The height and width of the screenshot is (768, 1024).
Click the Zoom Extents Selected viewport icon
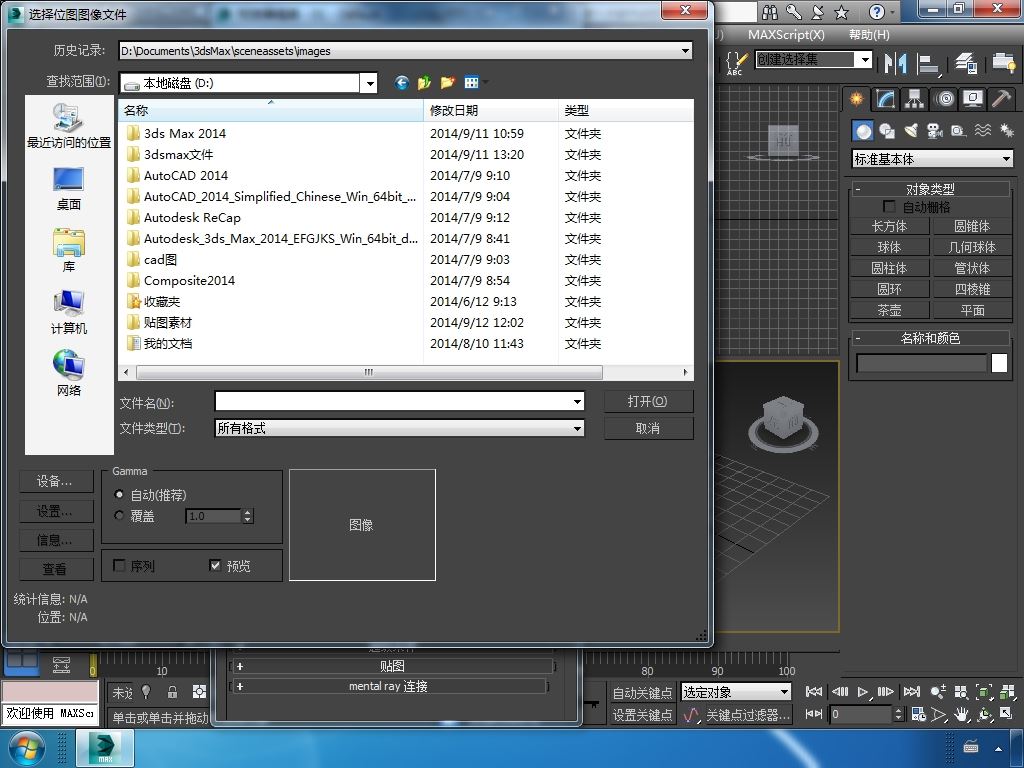(x=984, y=692)
